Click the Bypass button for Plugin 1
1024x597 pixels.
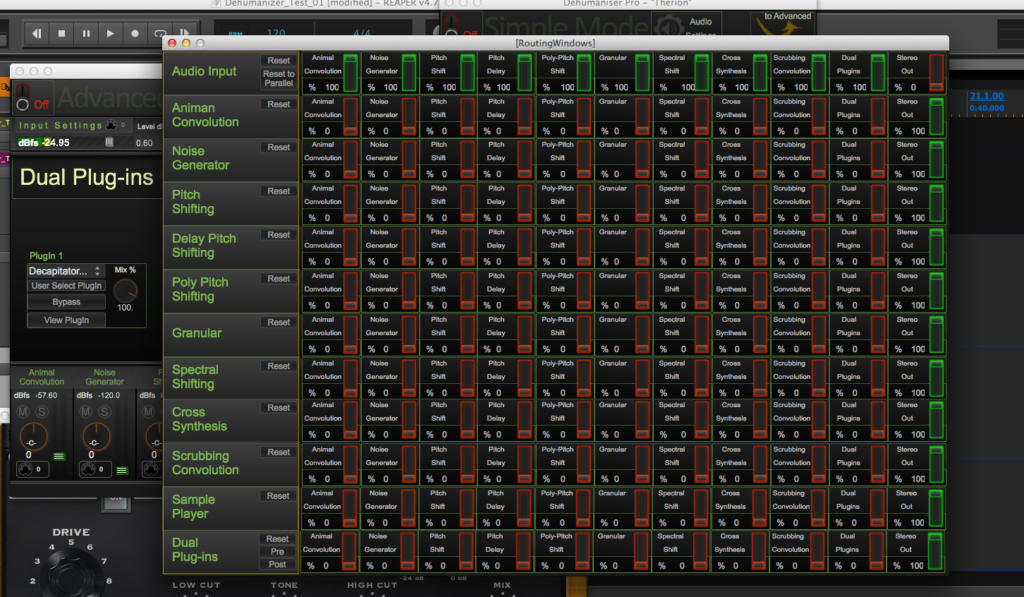(x=66, y=302)
